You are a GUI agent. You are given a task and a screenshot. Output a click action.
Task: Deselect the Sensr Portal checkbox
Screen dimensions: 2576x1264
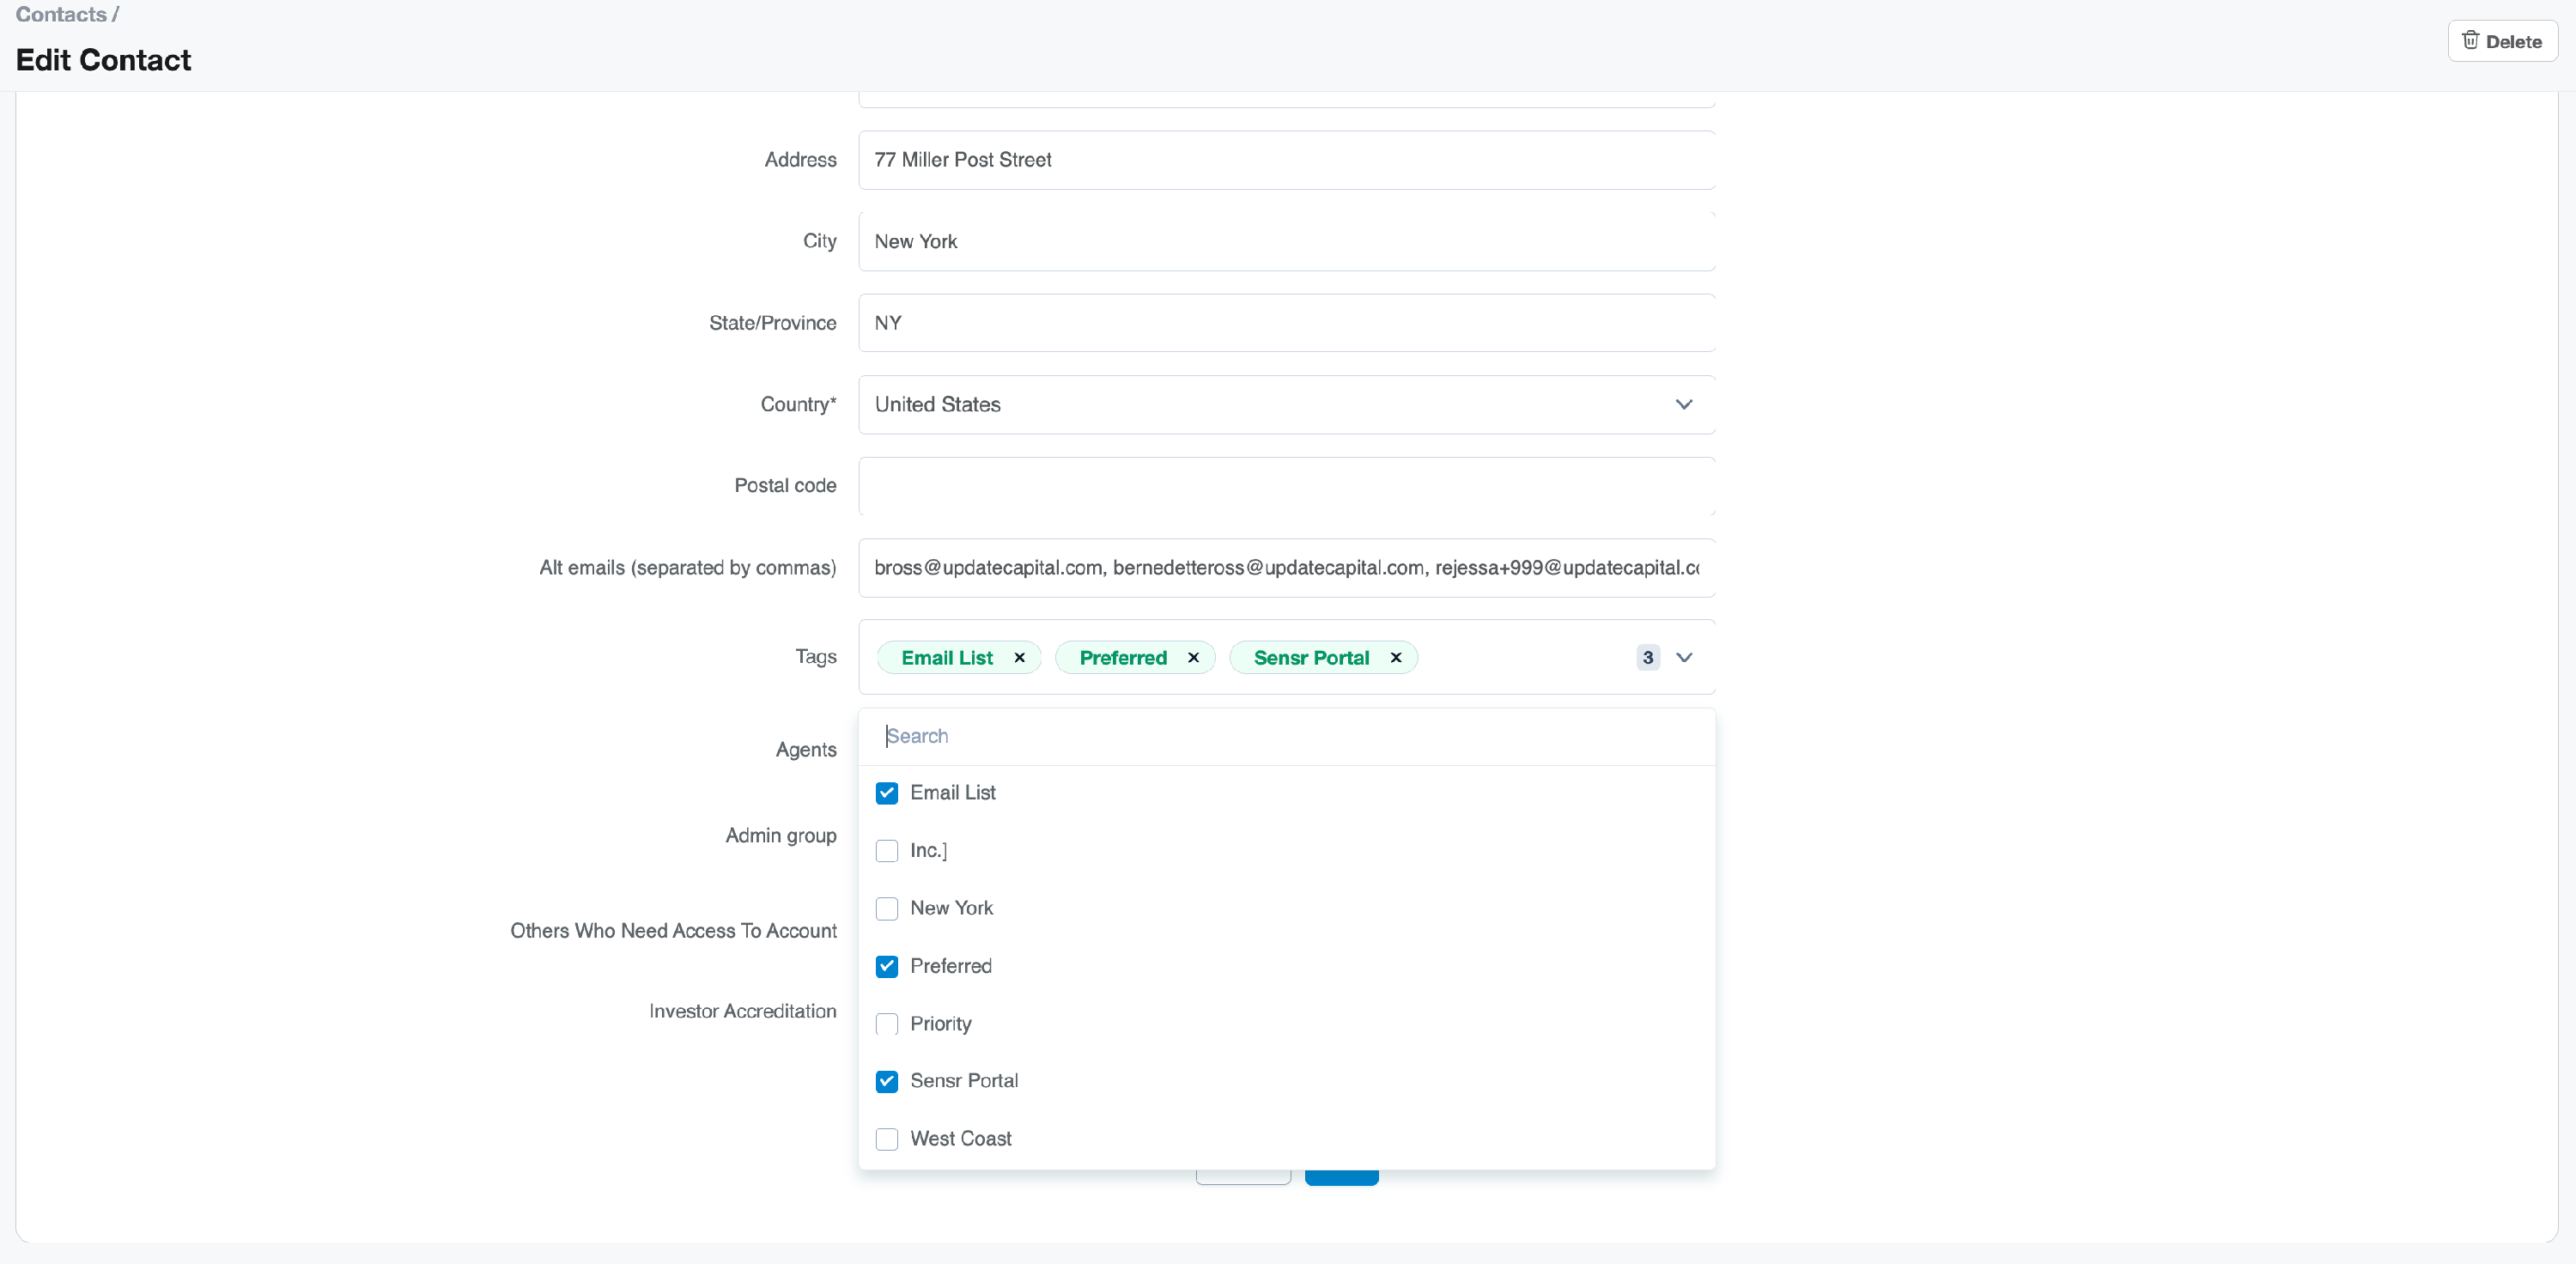tap(886, 1081)
